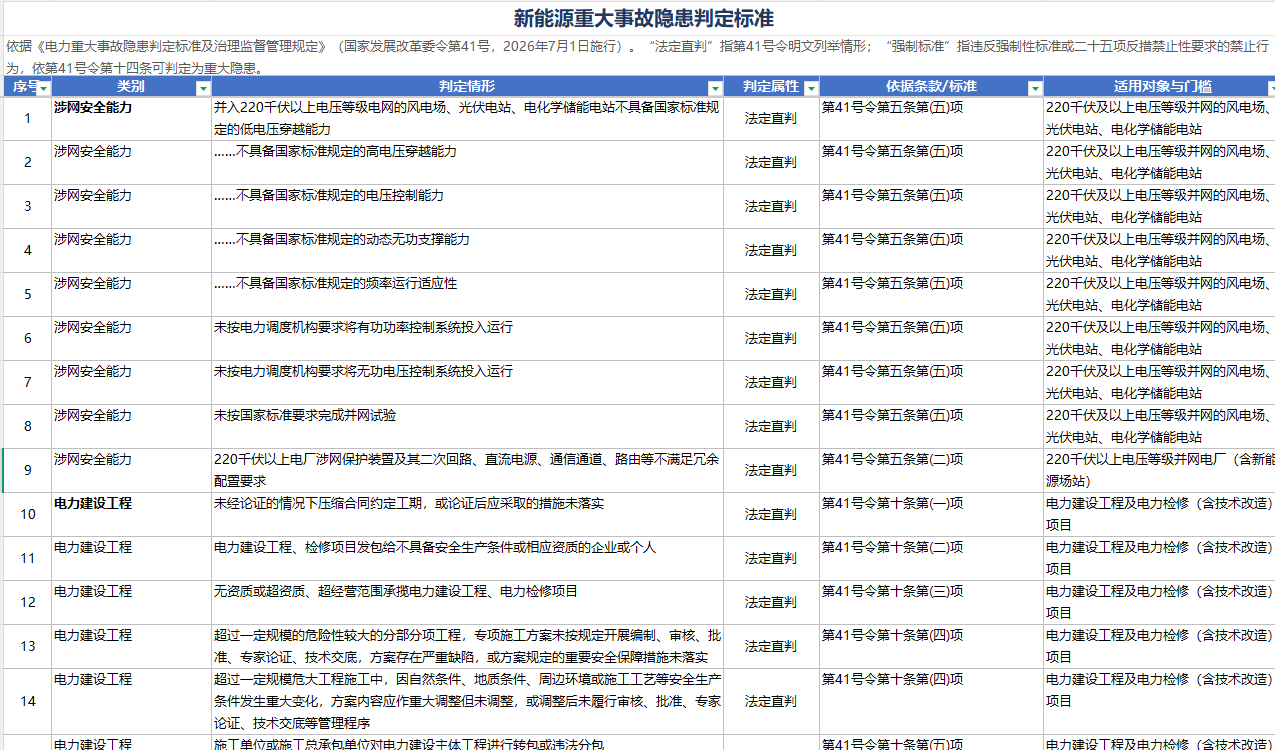Image resolution: width=1275 pixels, height=750 pixels.
Task: Select the row number 5 cell
Action: (27, 295)
